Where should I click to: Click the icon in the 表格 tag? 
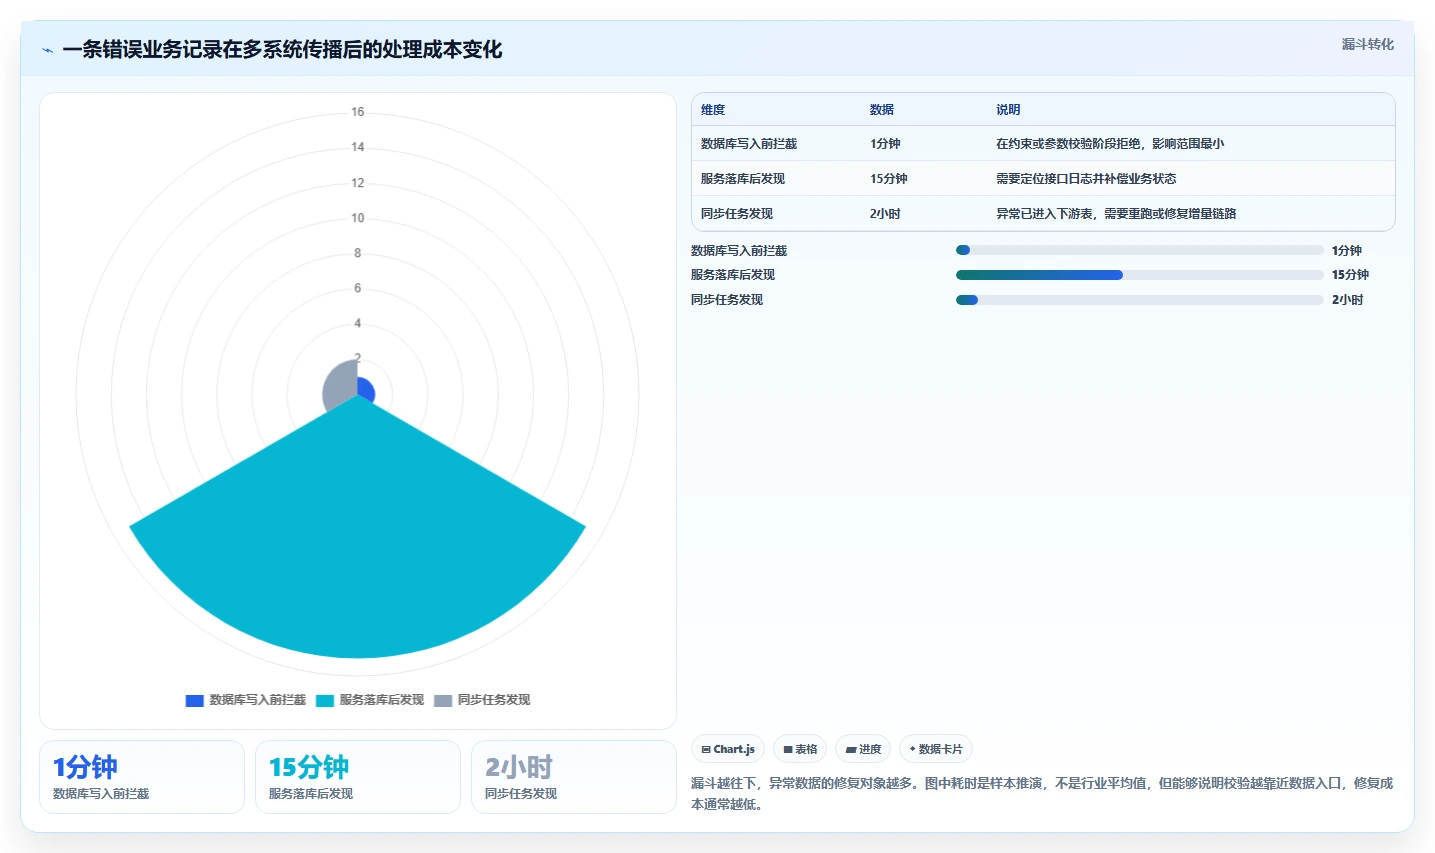click(788, 749)
